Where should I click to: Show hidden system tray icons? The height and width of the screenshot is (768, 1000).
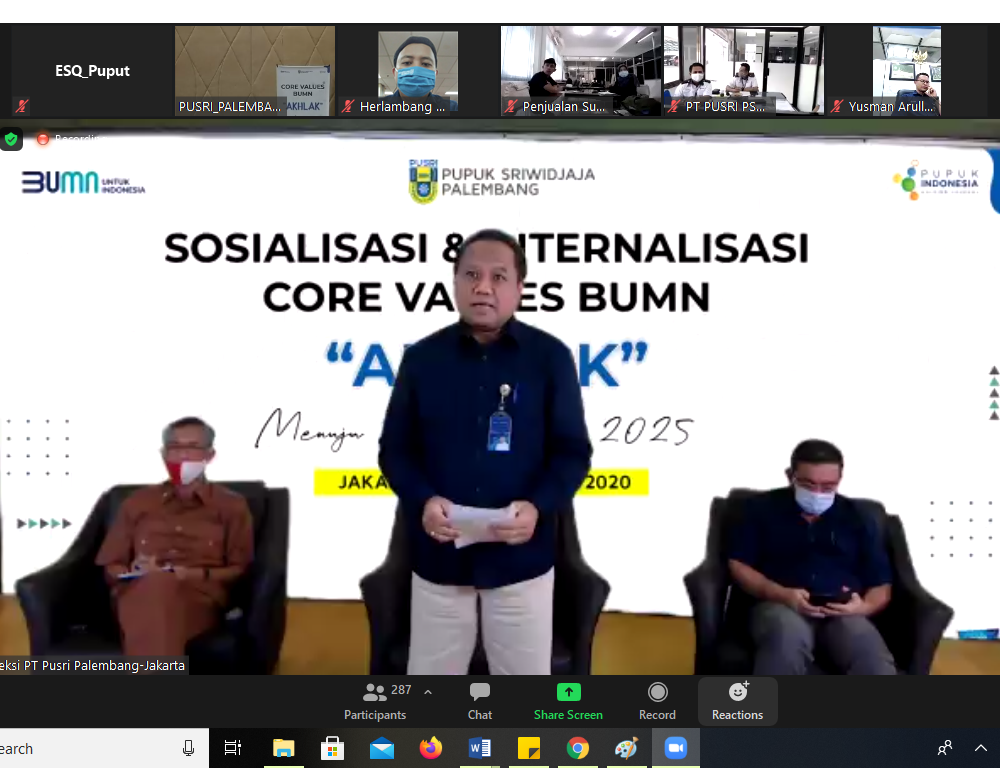[x=980, y=748]
